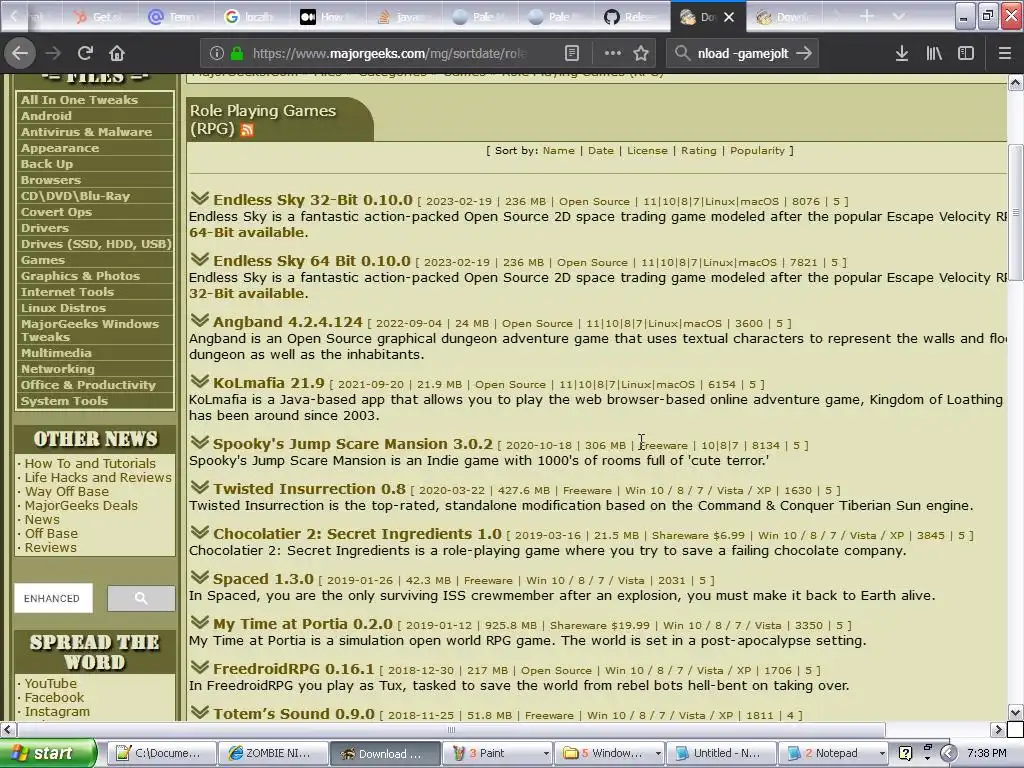Expand Endless Sky 64 Bit arrow icon
Viewport: 1024px width, 768px height.
coord(200,259)
